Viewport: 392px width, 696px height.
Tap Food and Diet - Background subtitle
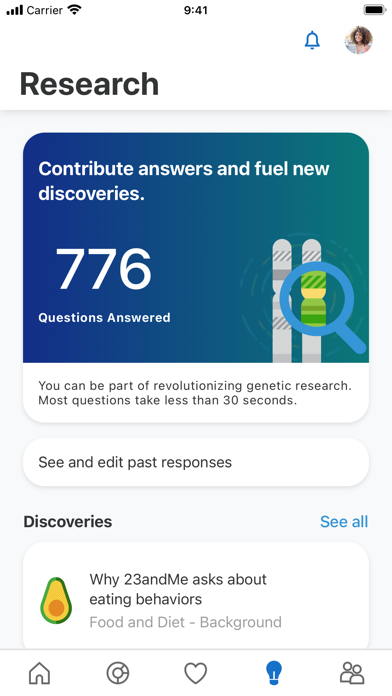point(186,622)
